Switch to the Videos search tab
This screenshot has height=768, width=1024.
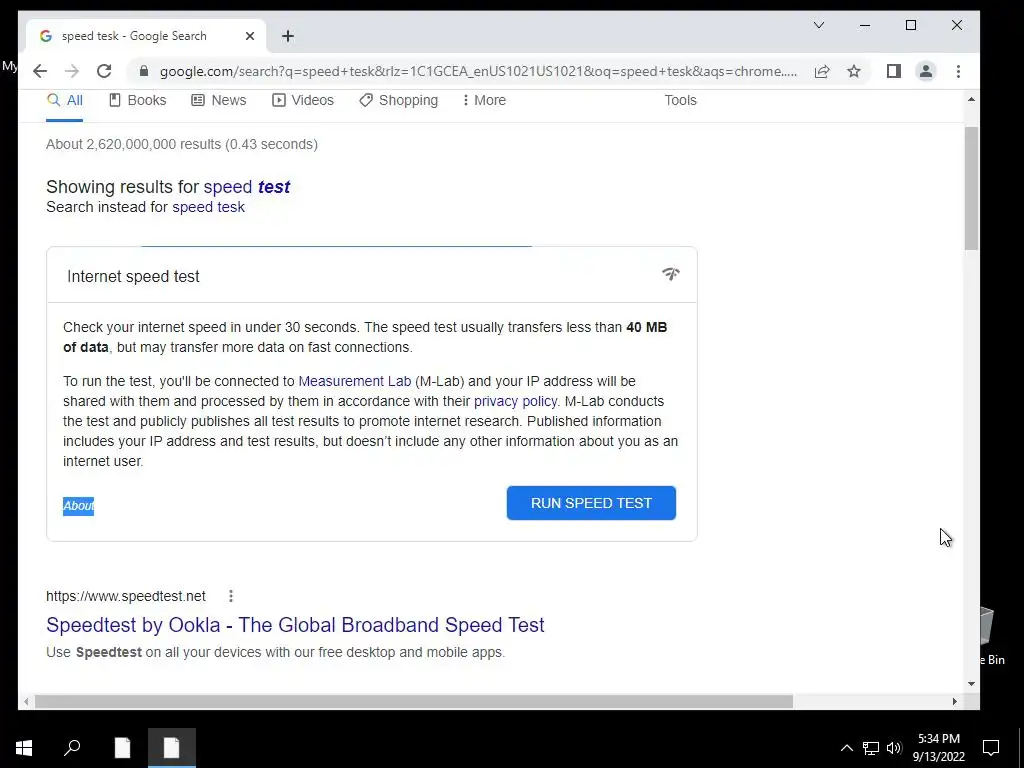[303, 100]
